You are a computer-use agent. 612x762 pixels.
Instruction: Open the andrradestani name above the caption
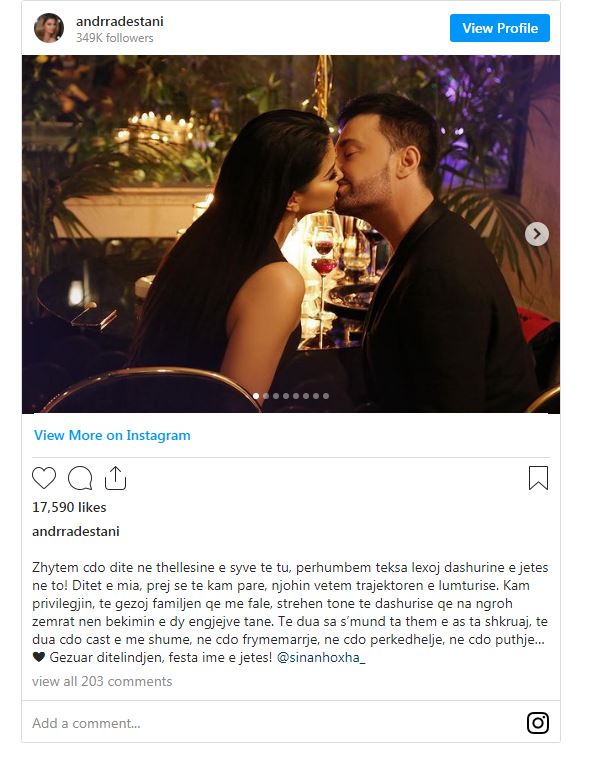point(75,531)
